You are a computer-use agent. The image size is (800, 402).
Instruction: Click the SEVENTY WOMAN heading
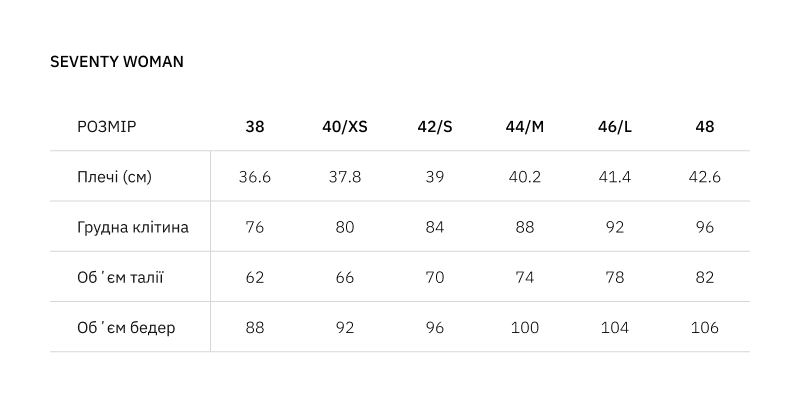pyautogui.click(x=117, y=62)
